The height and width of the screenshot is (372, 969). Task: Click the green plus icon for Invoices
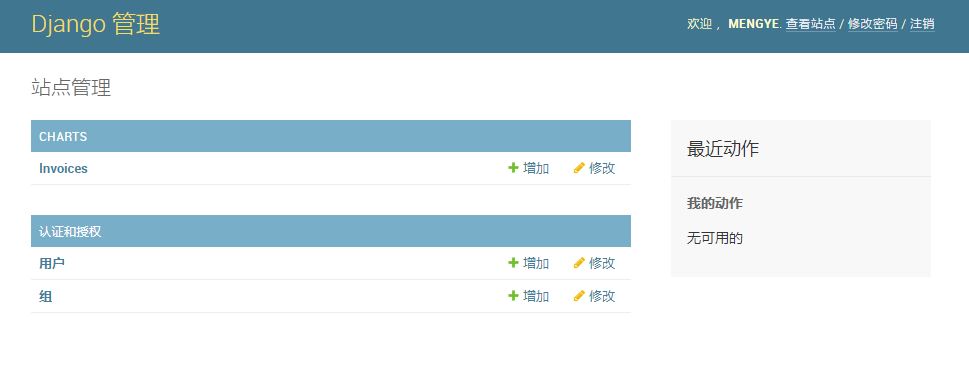tap(513, 167)
